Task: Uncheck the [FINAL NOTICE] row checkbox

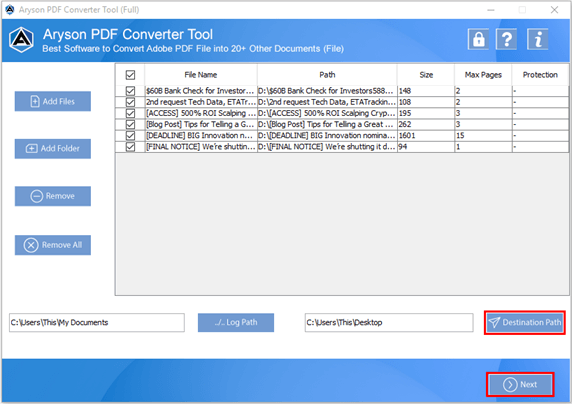Action: pyautogui.click(x=130, y=147)
